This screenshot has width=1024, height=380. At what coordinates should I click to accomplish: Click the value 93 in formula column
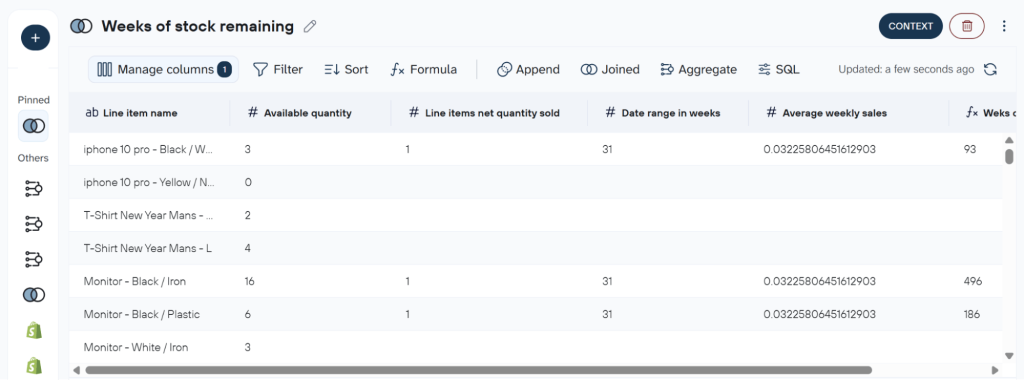coord(969,149)
